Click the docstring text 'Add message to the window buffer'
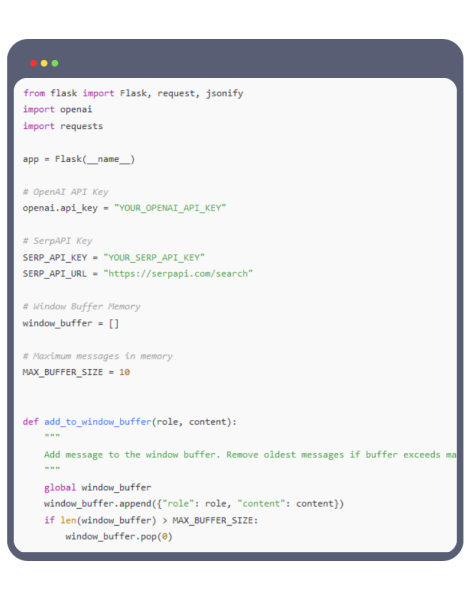The width and height of the screenshot is (470, 600). 130,455
